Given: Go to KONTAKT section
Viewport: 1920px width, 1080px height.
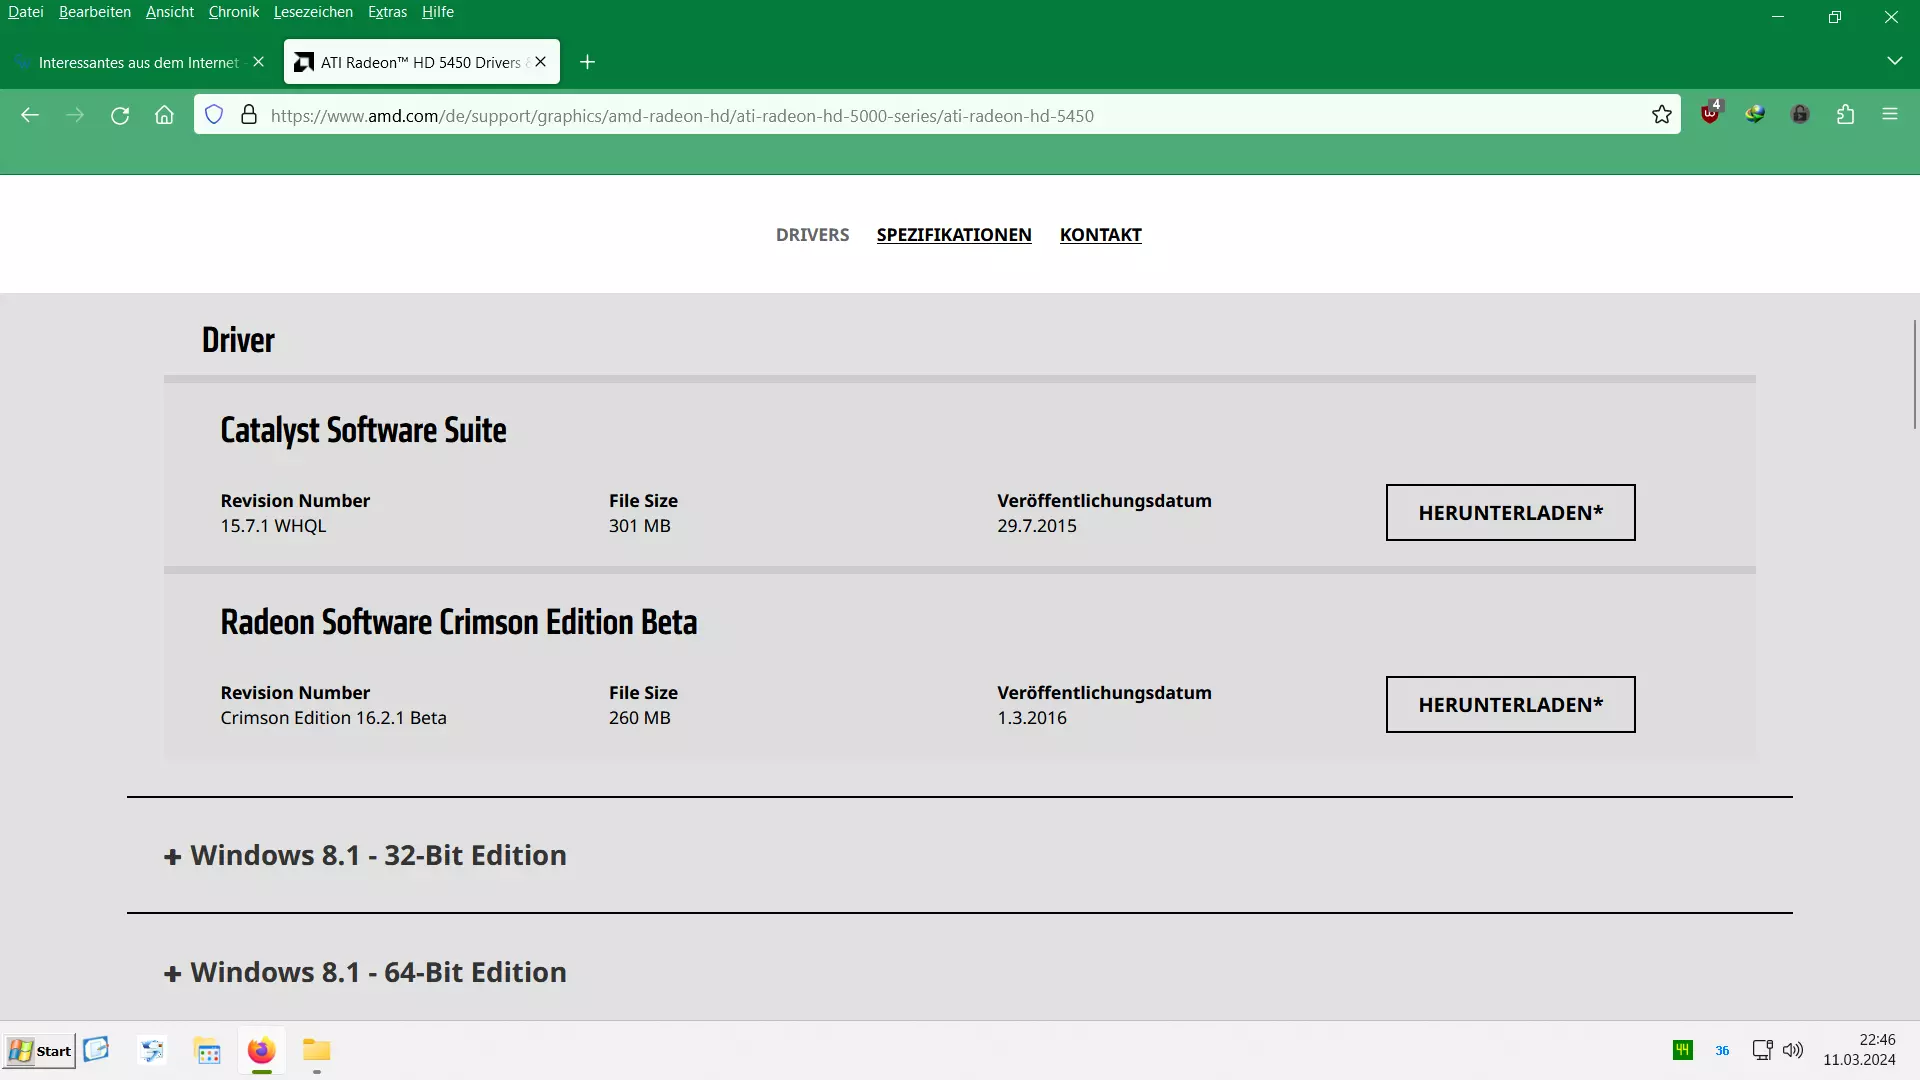Looking at the screenshot, I should 1100,235.
